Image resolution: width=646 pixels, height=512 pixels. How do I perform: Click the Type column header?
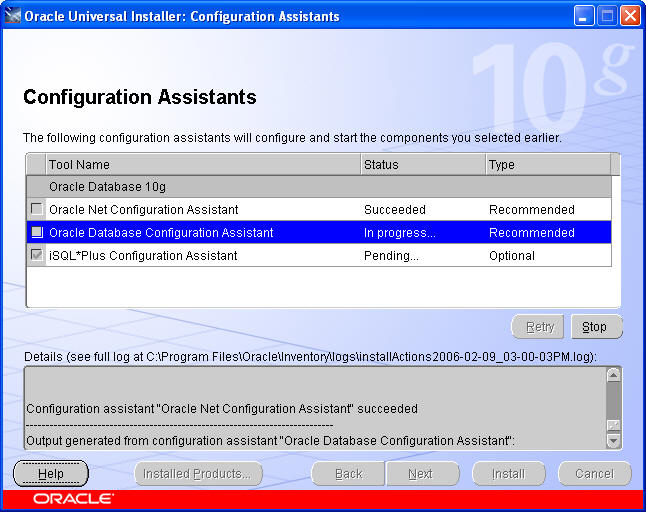tap(548, 164)
